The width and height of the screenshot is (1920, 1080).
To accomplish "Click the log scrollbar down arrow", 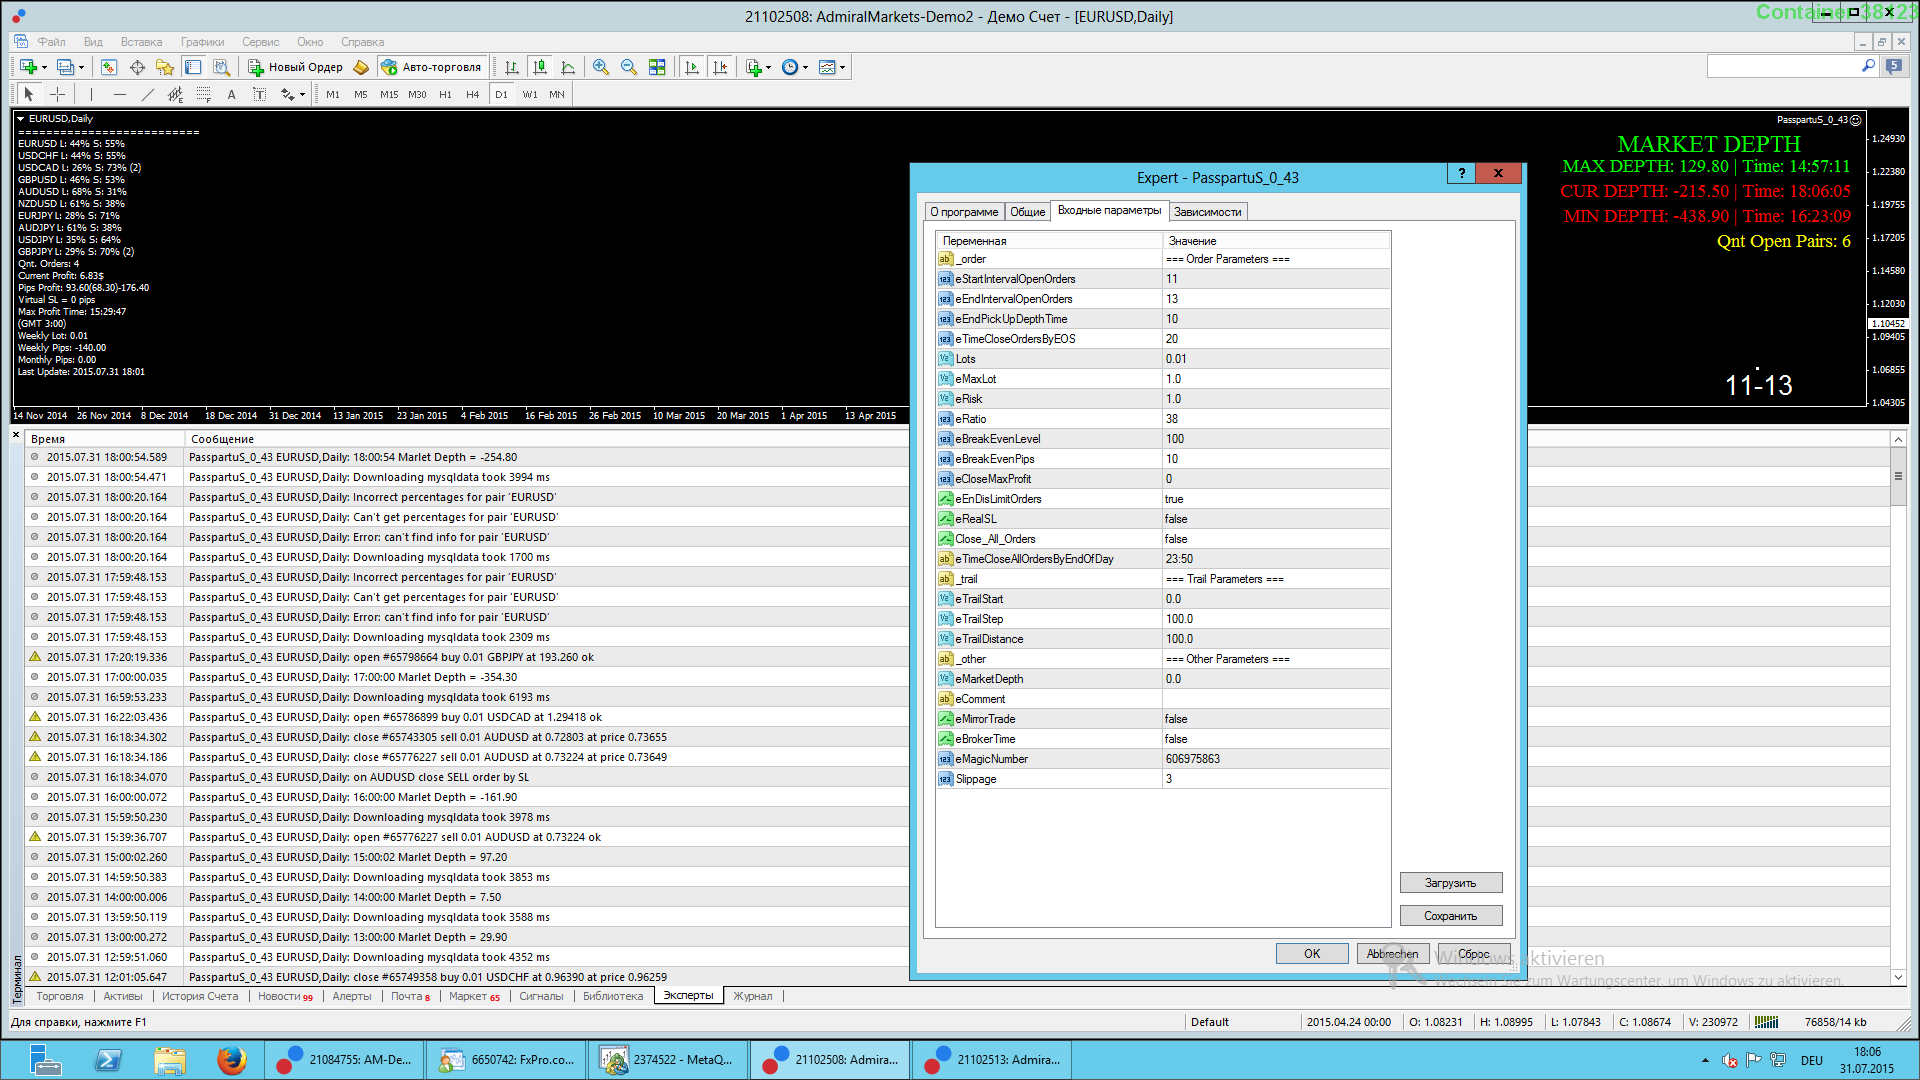I will 1898,977.
